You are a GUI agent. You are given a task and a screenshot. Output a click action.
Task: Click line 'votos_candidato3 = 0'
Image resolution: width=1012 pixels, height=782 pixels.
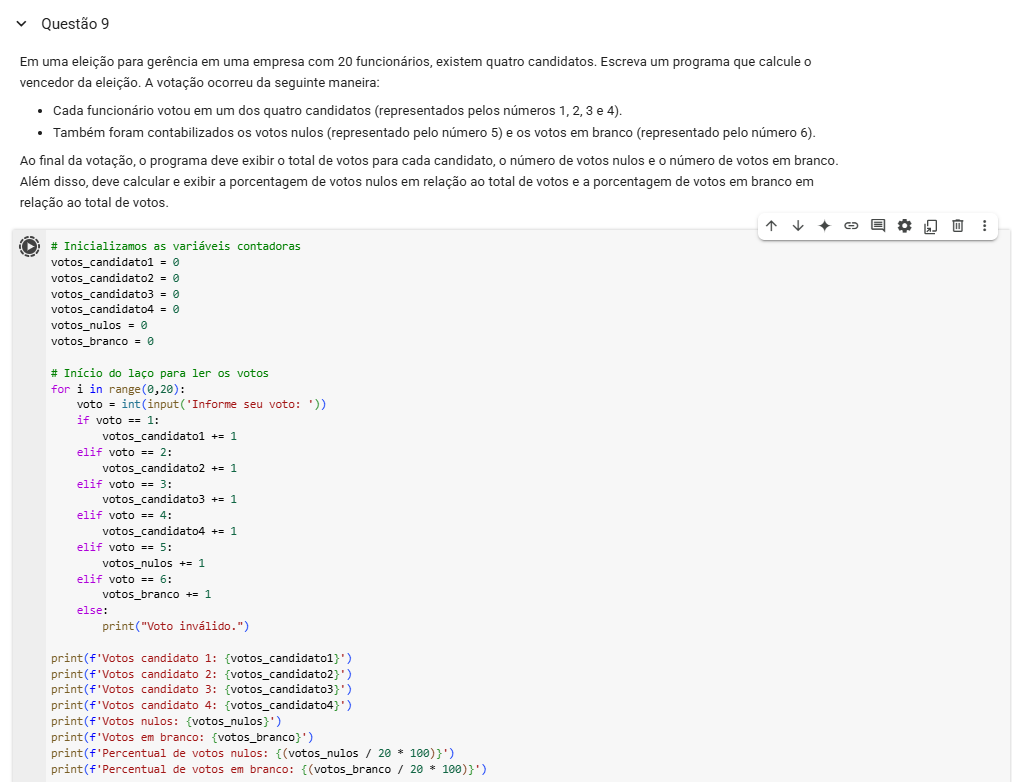[115, 294]
